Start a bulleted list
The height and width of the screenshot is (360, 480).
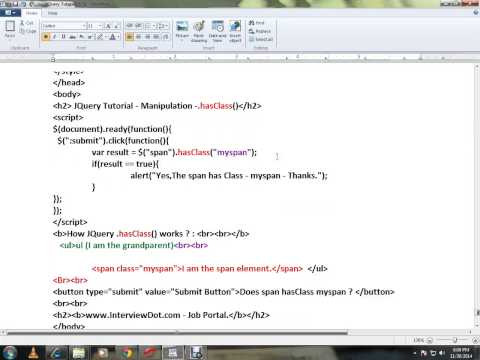(x=148, y=26)
